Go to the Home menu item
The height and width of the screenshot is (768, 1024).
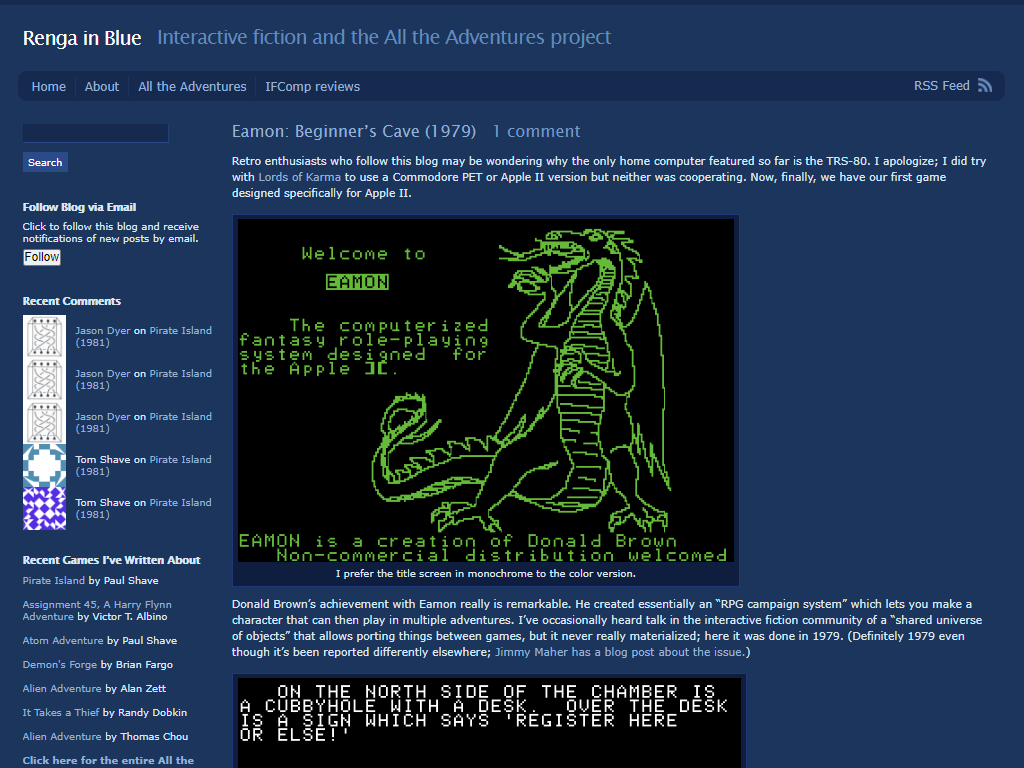click(x=48, y=86)
